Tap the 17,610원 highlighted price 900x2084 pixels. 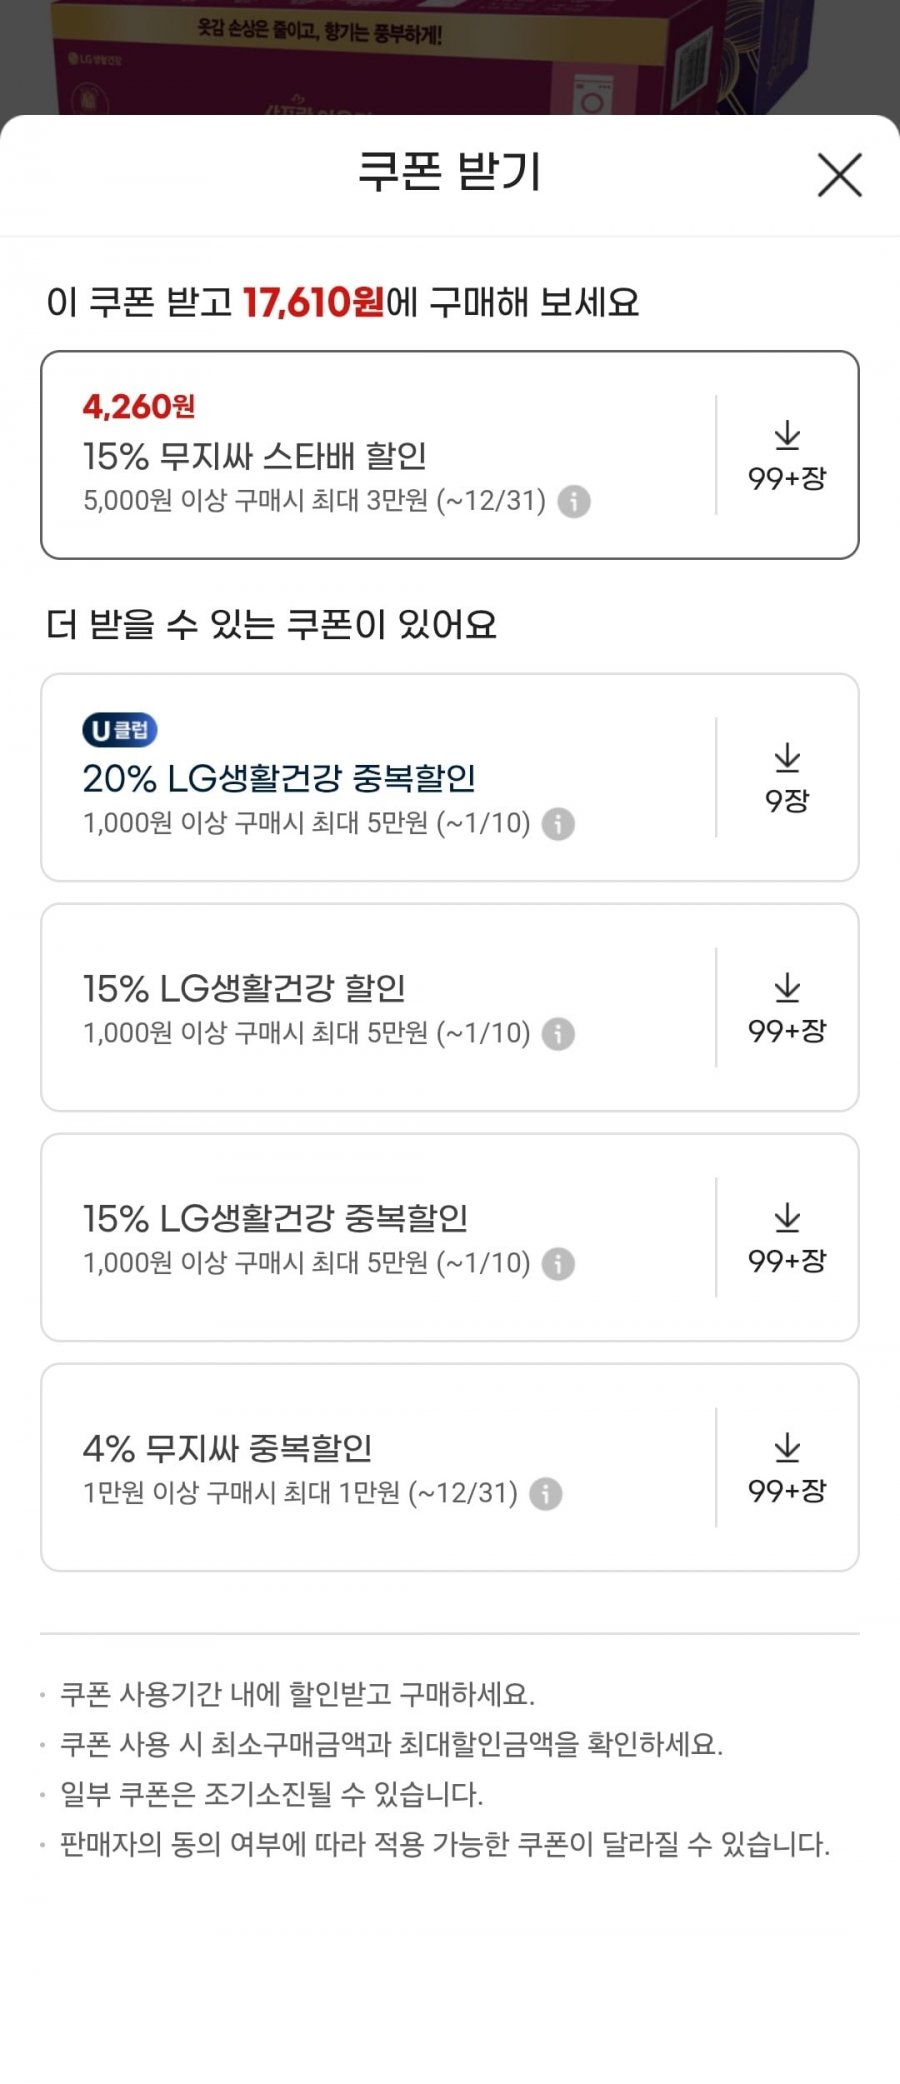pos(313,302)
